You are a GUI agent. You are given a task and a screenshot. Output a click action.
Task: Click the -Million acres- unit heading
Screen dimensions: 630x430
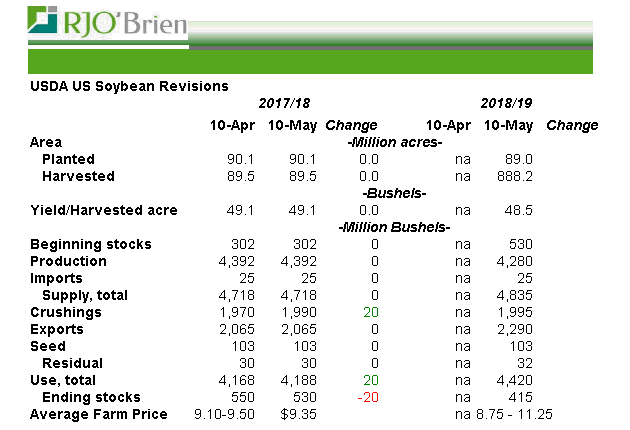[394, 142]
